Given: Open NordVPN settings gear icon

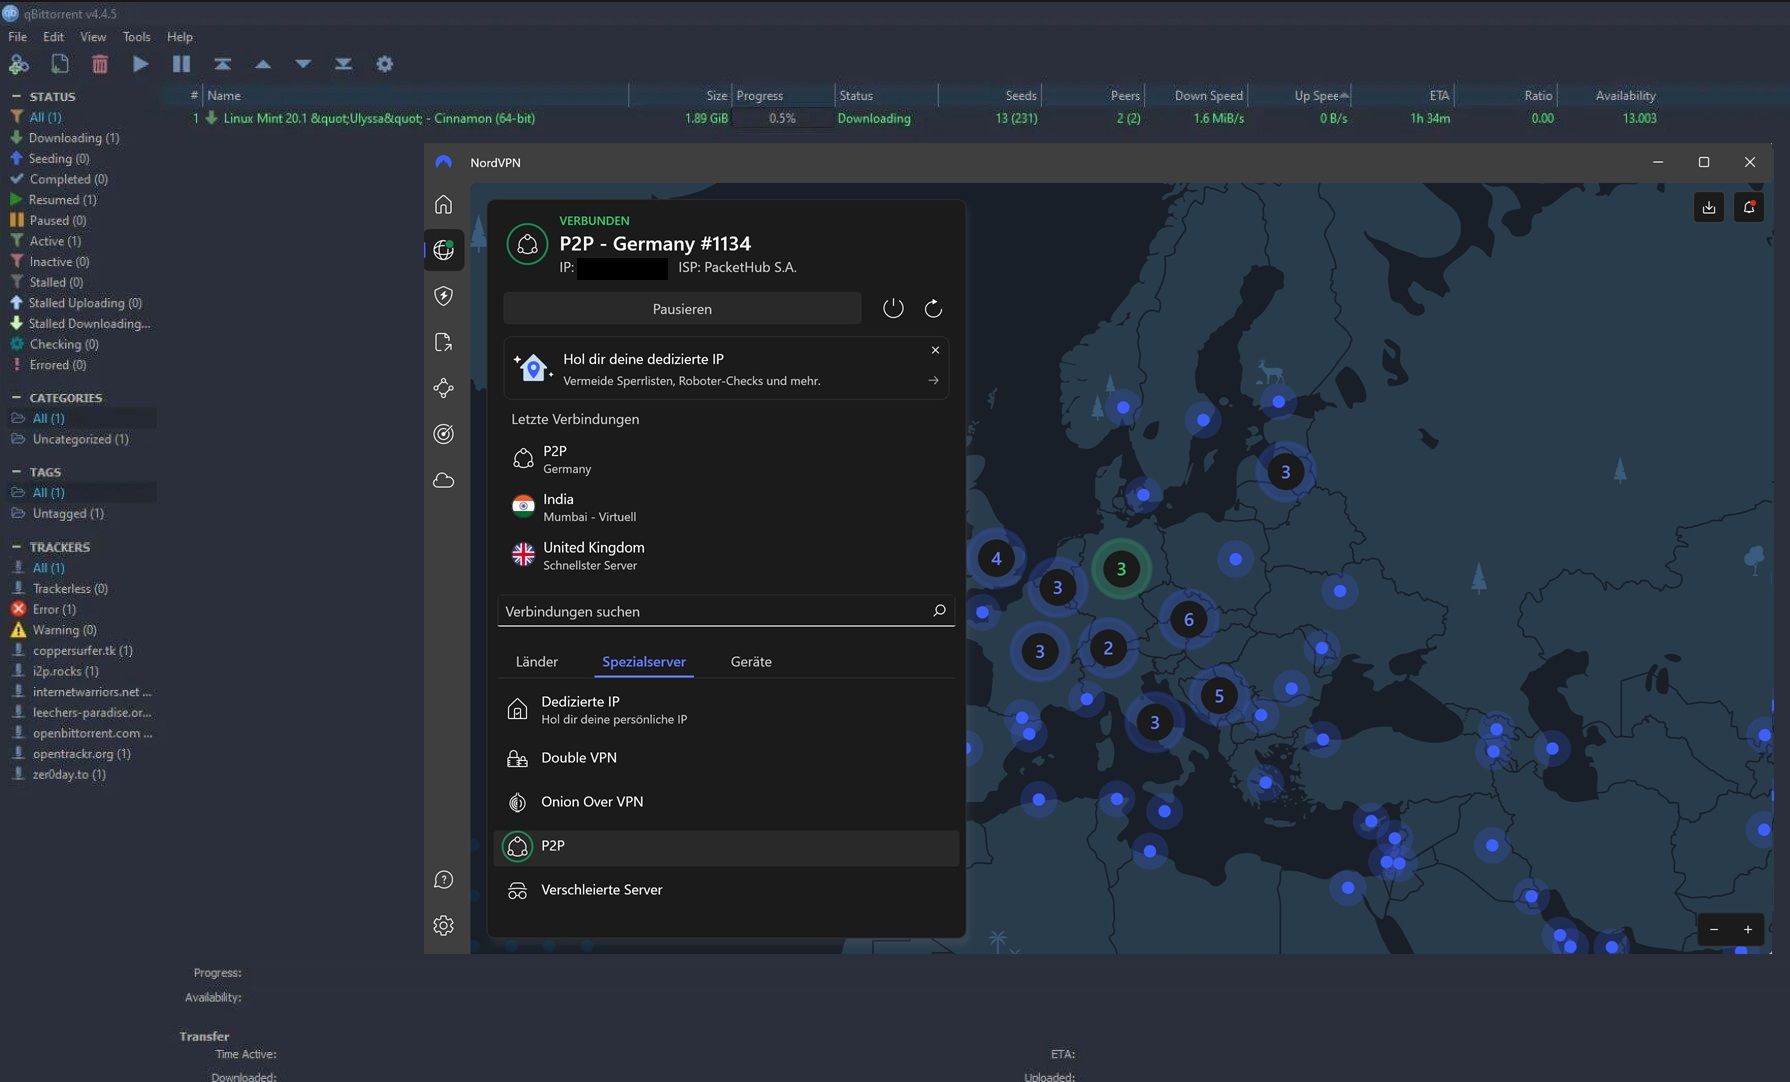Looking at the screenshot, I should [444, 925].
